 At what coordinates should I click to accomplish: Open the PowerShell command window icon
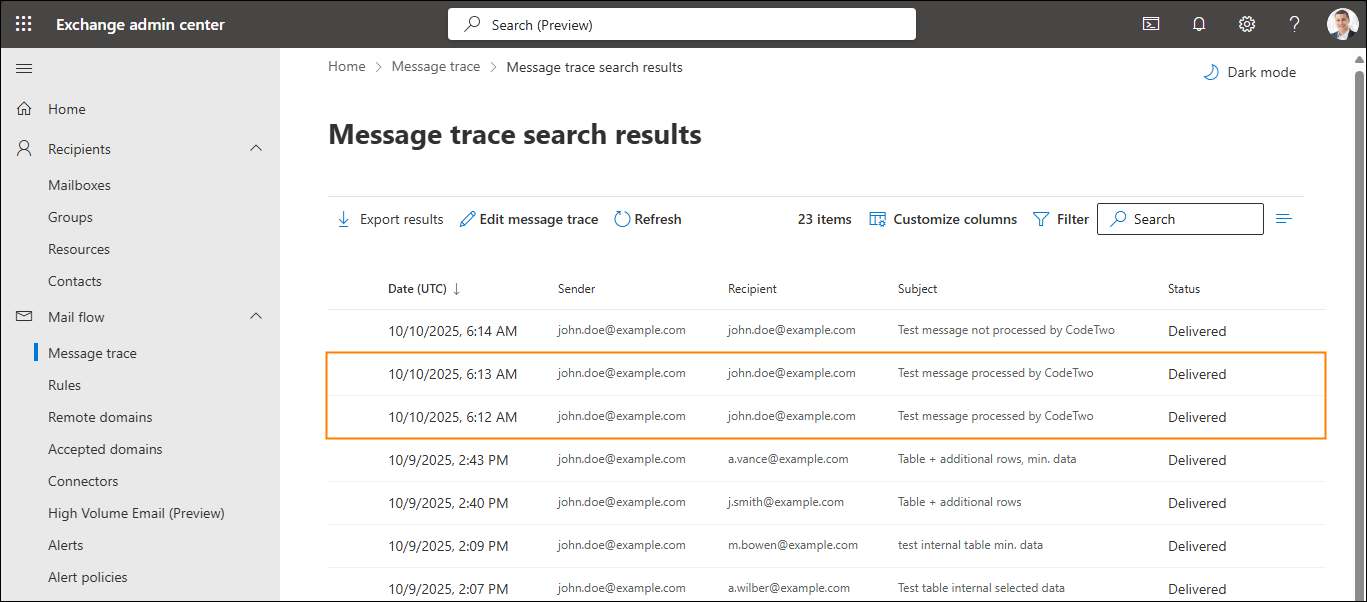(x=1150, y=23)
